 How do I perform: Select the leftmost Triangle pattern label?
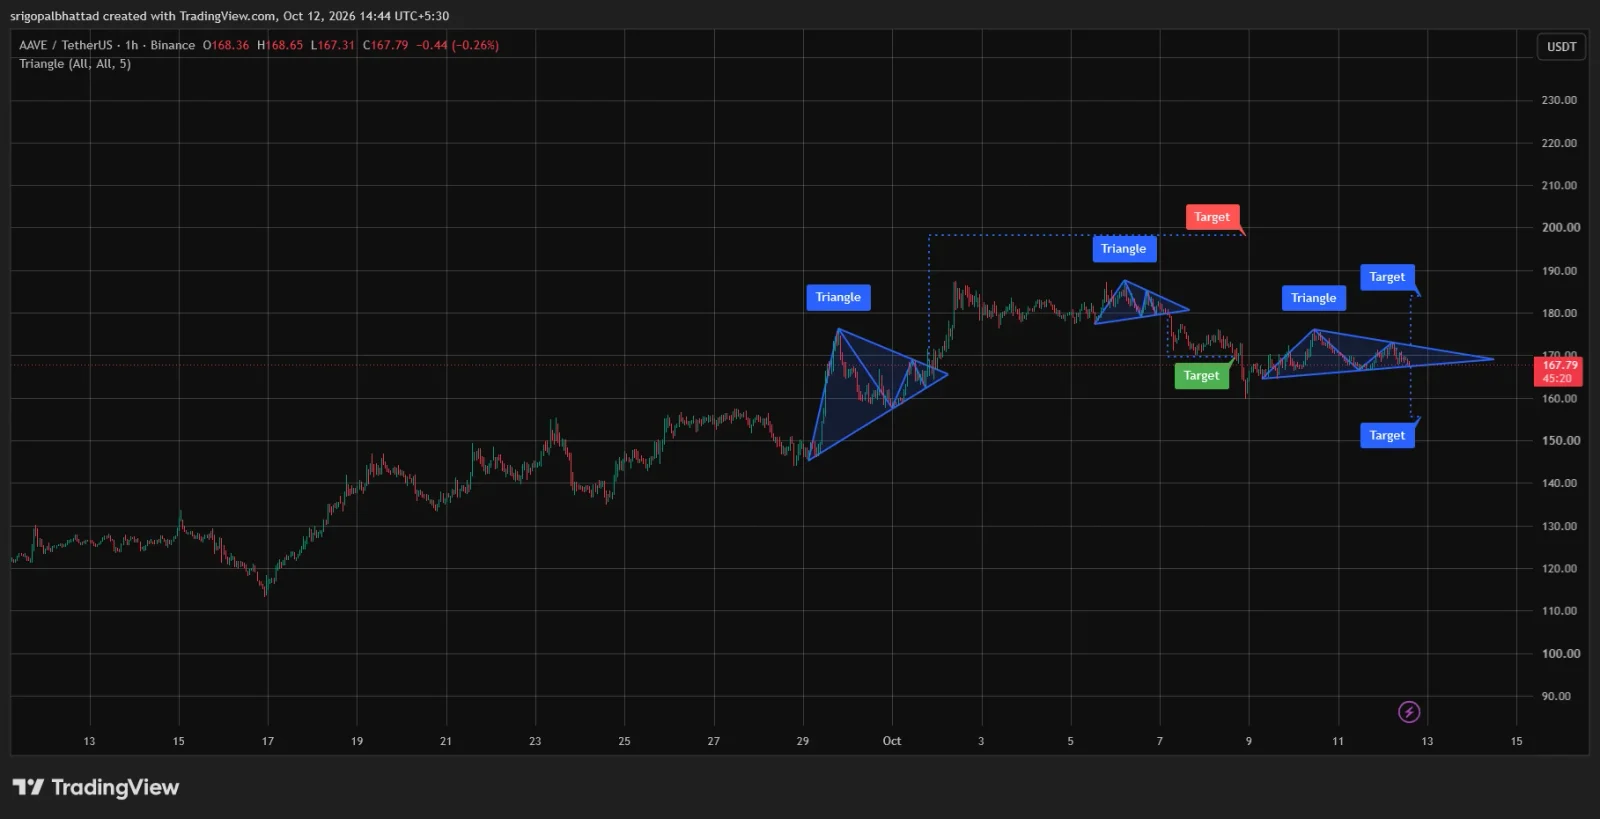(838, 297)
